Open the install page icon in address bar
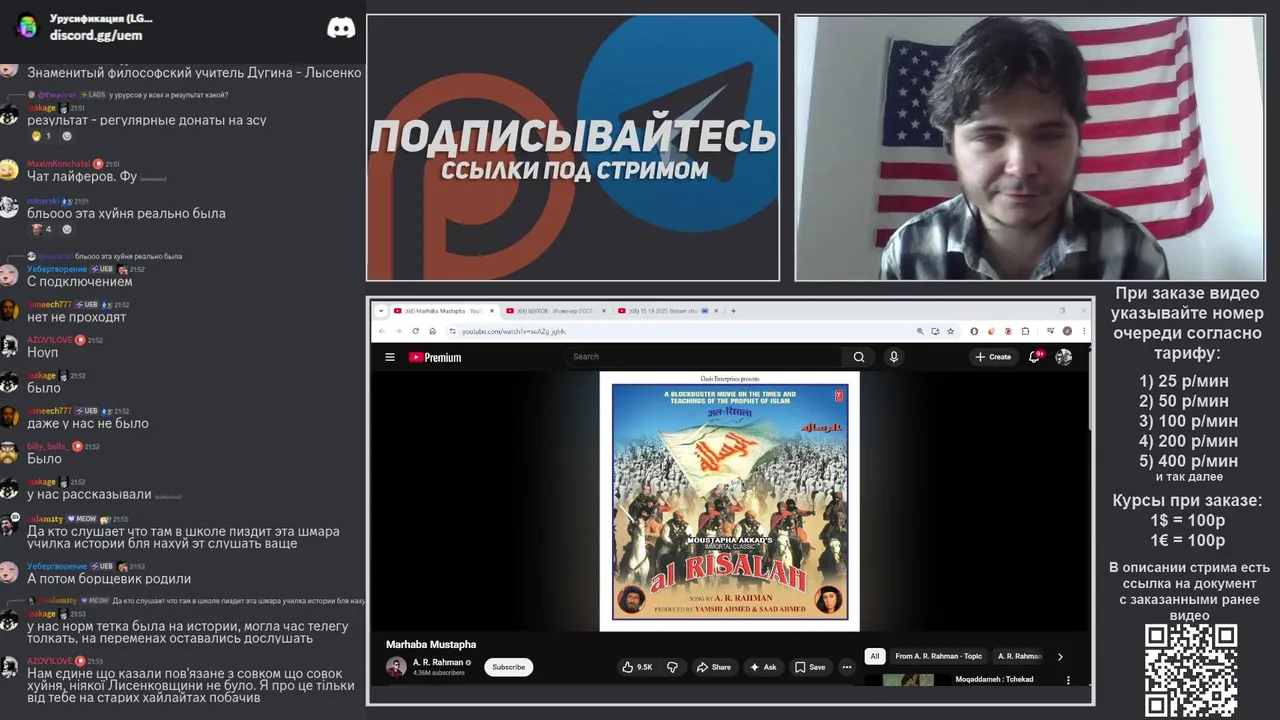This screenshot has height=720, width=1280. 935,331
